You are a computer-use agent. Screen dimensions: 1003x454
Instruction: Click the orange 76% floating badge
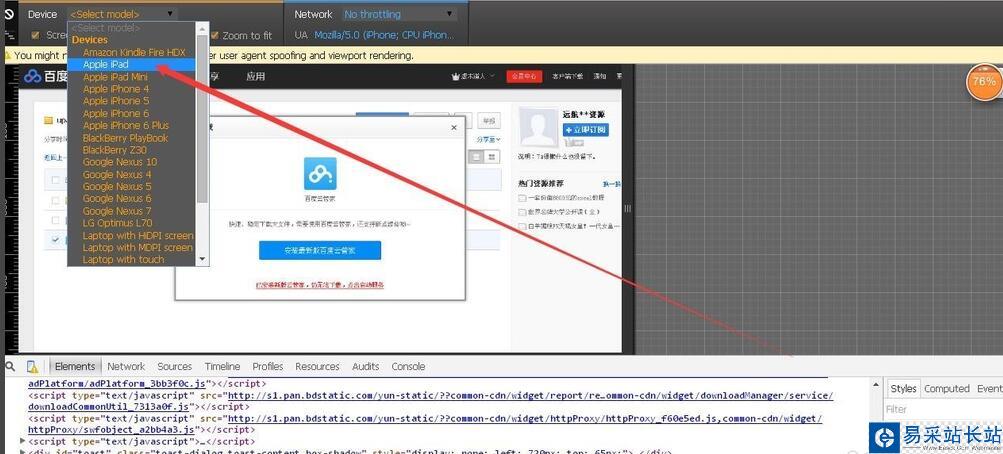[x=984, y=82]
